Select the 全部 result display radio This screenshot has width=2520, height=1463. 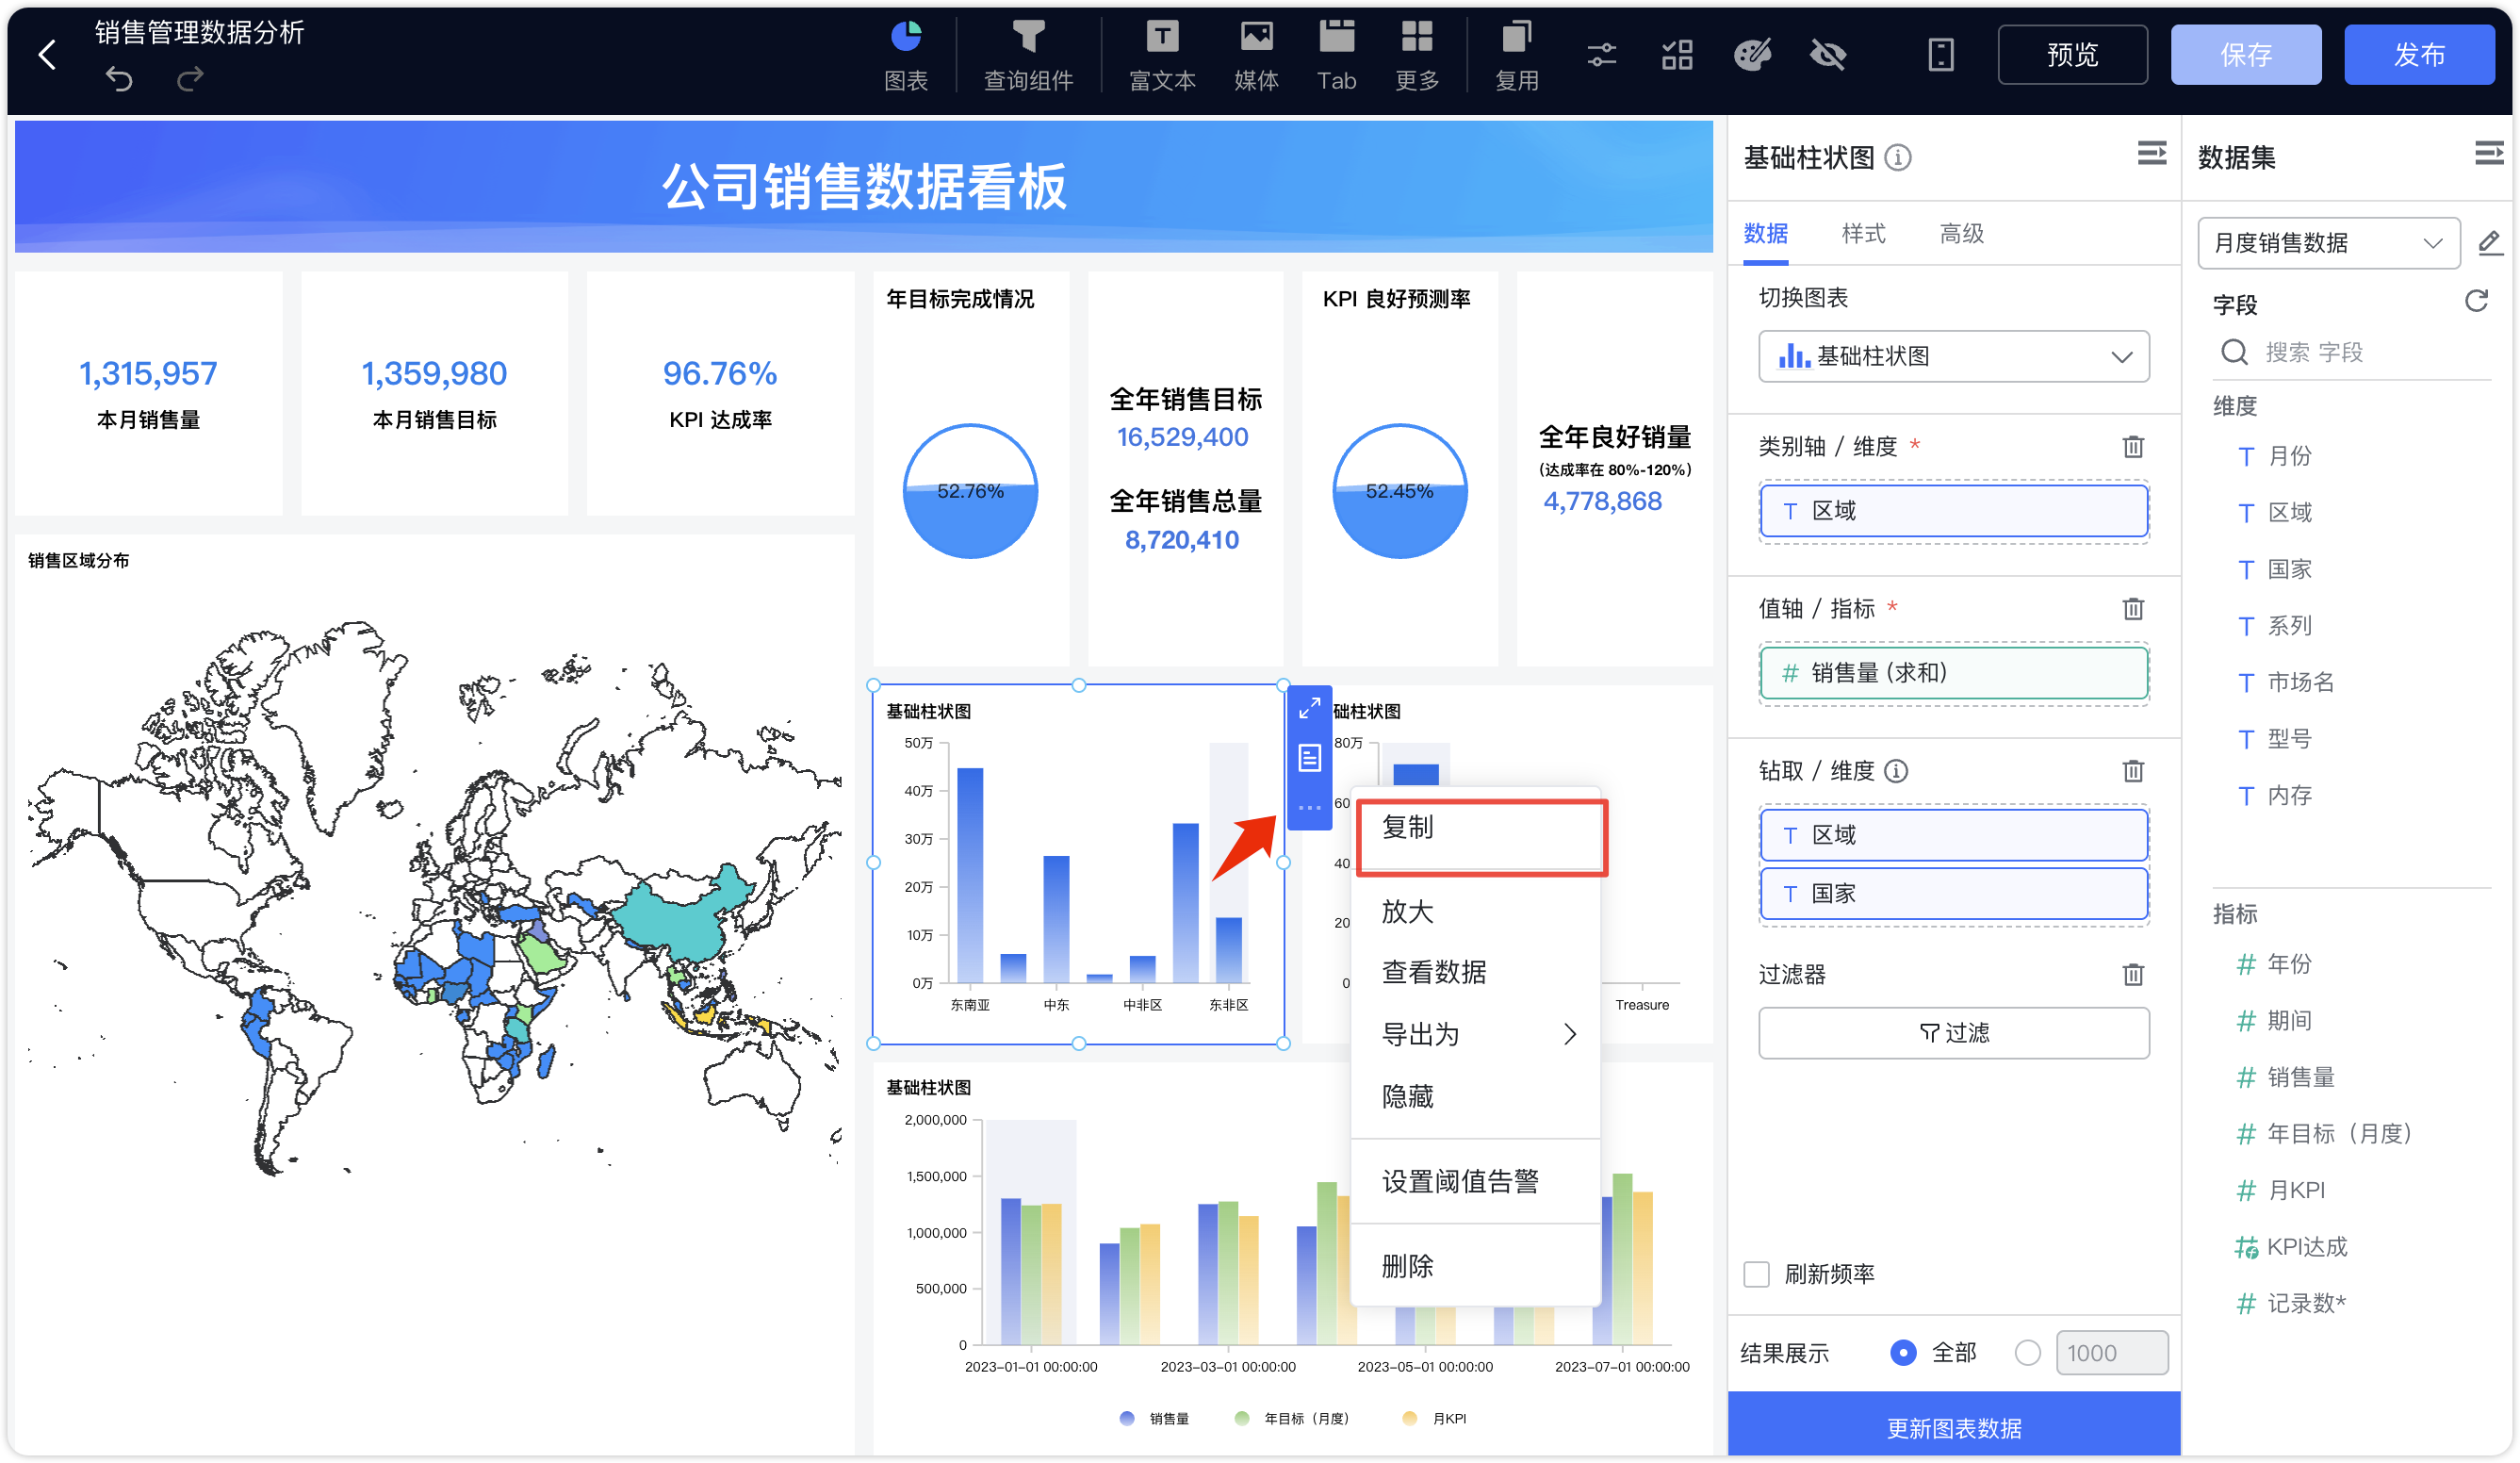coord(1902,1353)
